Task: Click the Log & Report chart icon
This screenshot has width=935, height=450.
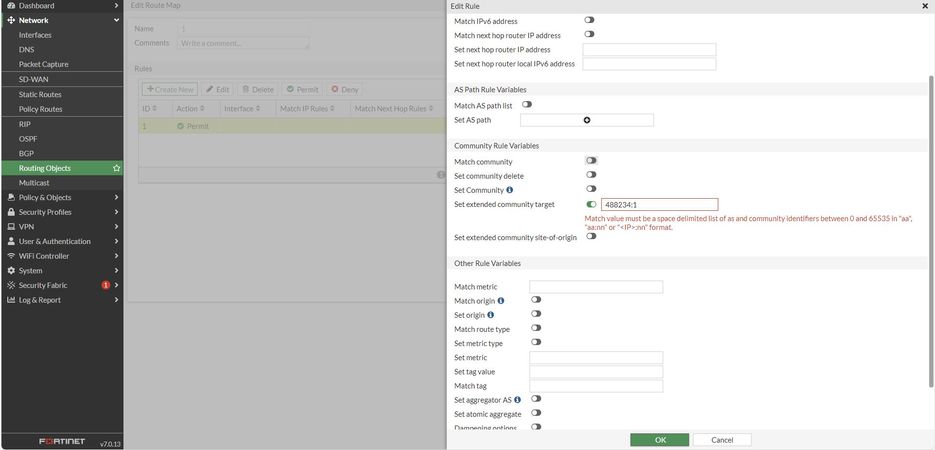Action: [11, 300]
